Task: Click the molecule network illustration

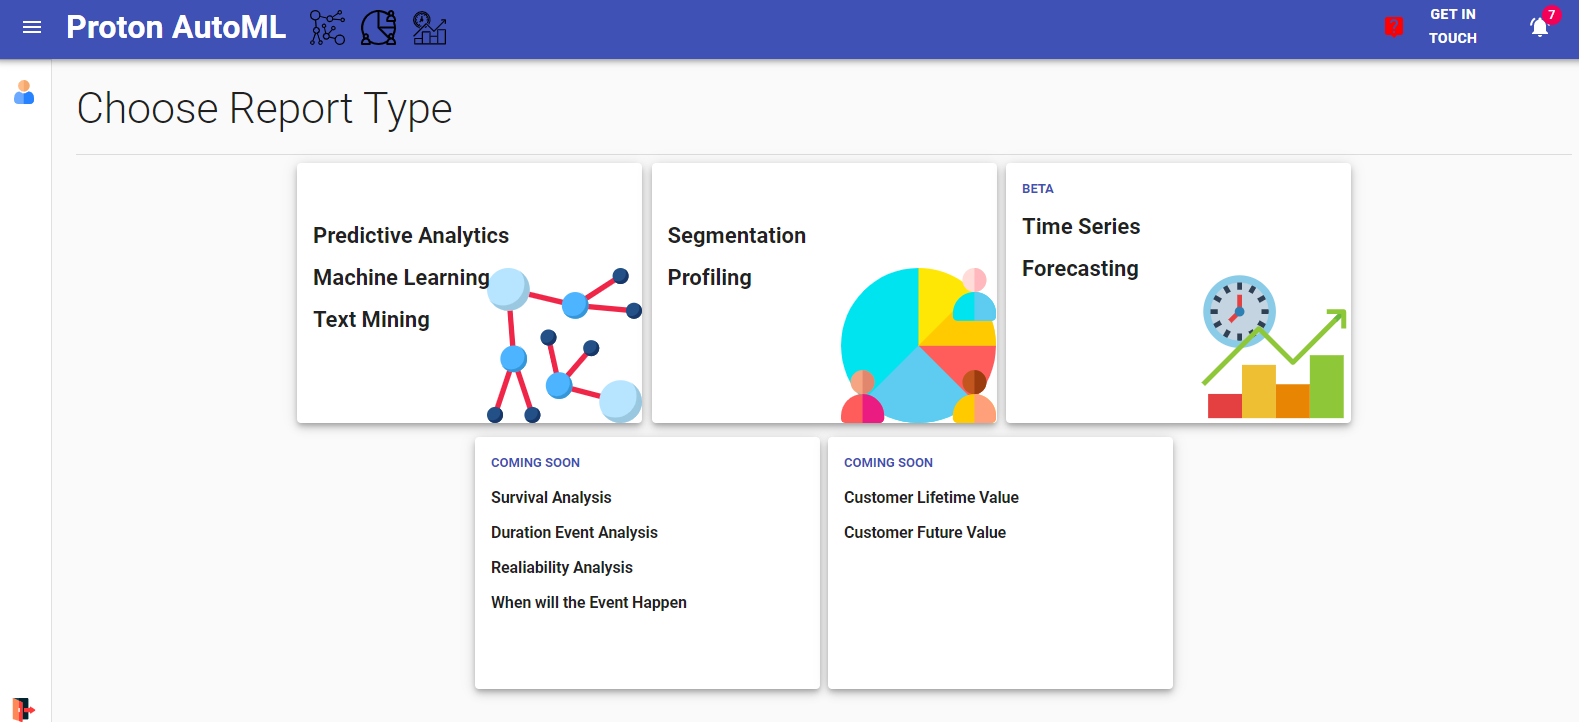Action: 565,345
